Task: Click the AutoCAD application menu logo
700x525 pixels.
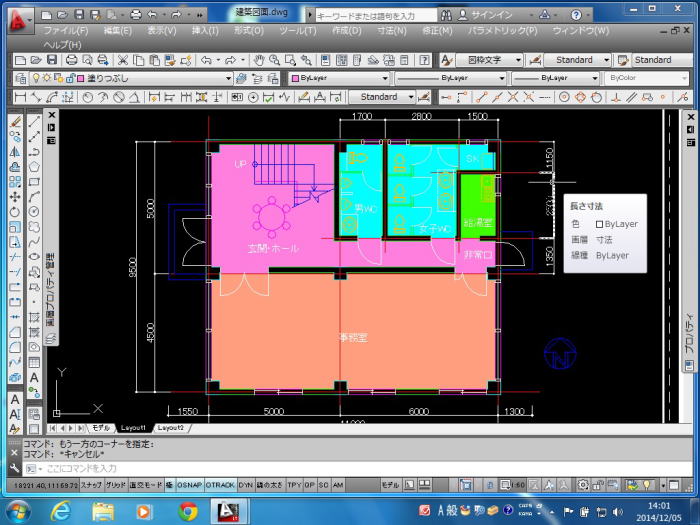Action: tap(19, 21)
